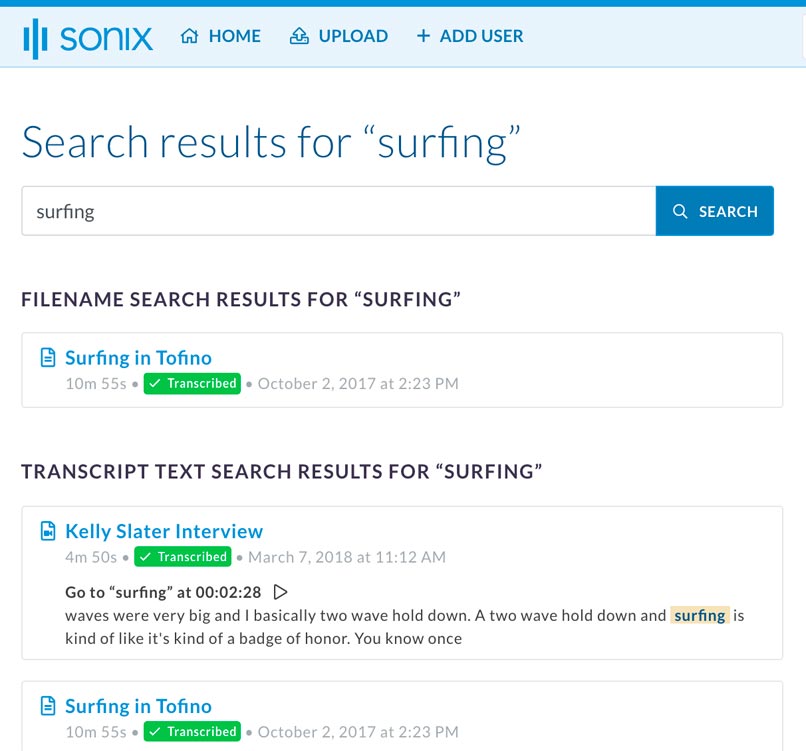Select the home icon in the navbar
Viewport: 806px width, 751px height.
click(188, 35)
